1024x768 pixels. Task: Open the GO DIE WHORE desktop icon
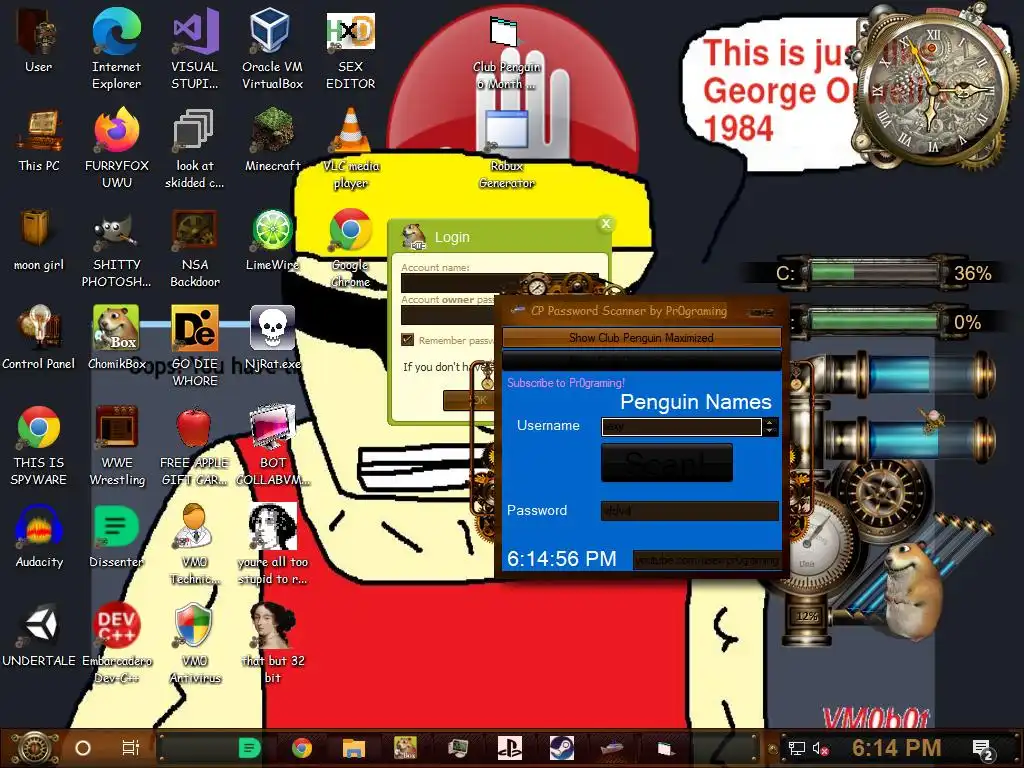(195, 345)
